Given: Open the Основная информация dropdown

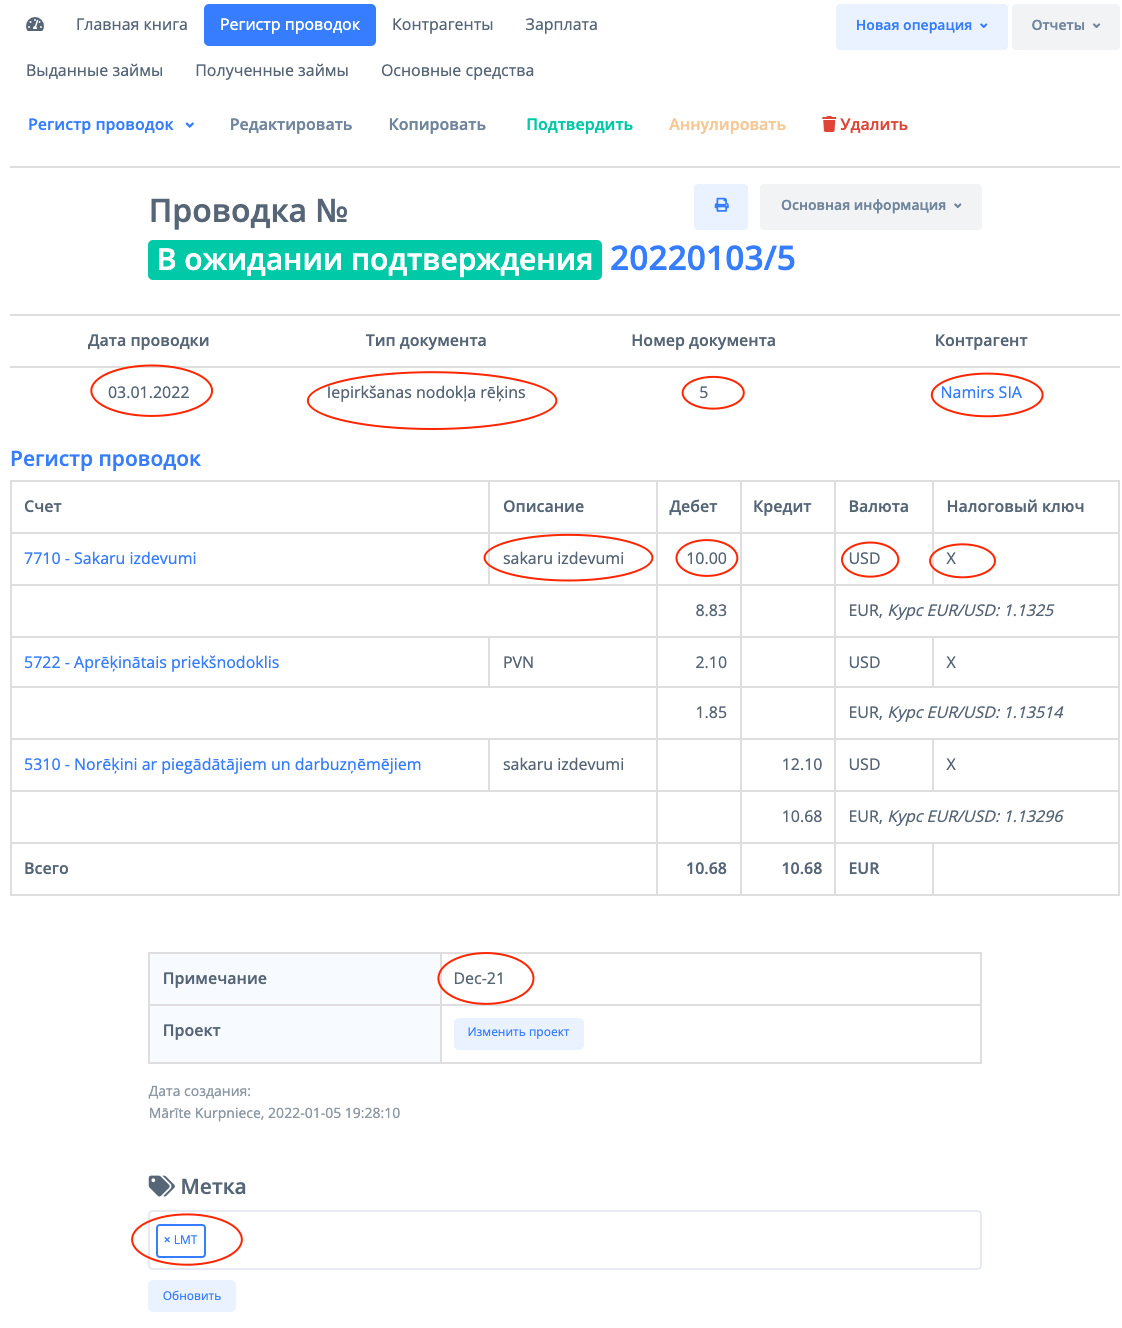Looking at the screenshot, I should [870, 206].
